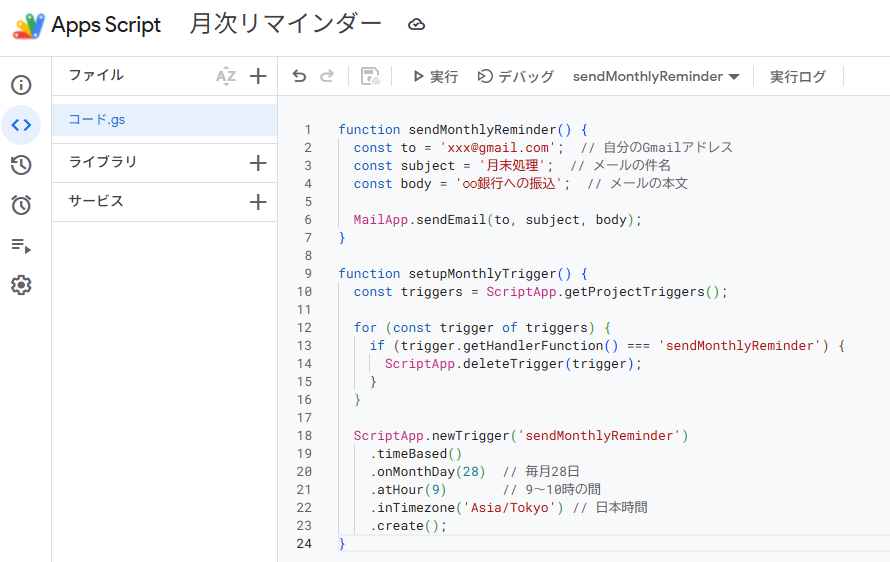Sort files alphabetically with AZ icon

click(x=226, y=76)
